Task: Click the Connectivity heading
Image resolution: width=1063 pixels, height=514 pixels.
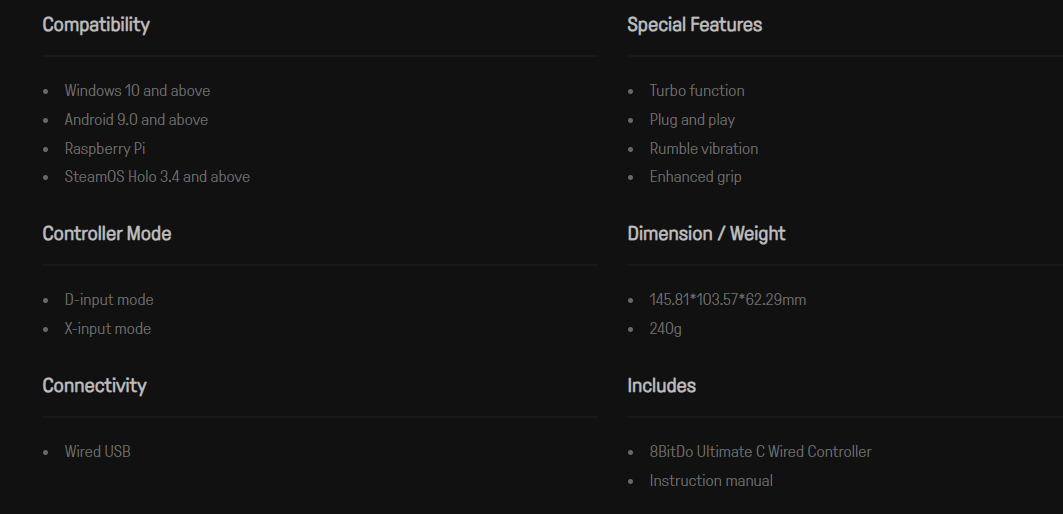Action: [94, 386]
